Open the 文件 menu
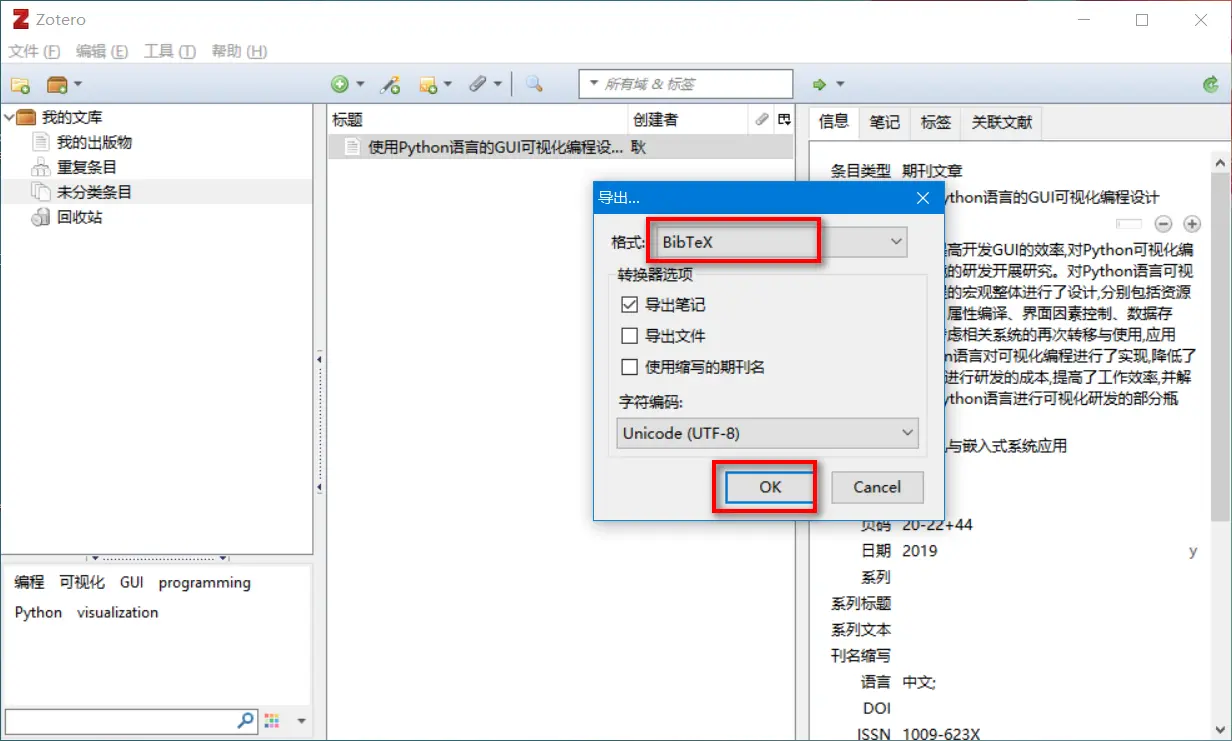The height and width of the screenshot is (741, 1232). [35, 51]
